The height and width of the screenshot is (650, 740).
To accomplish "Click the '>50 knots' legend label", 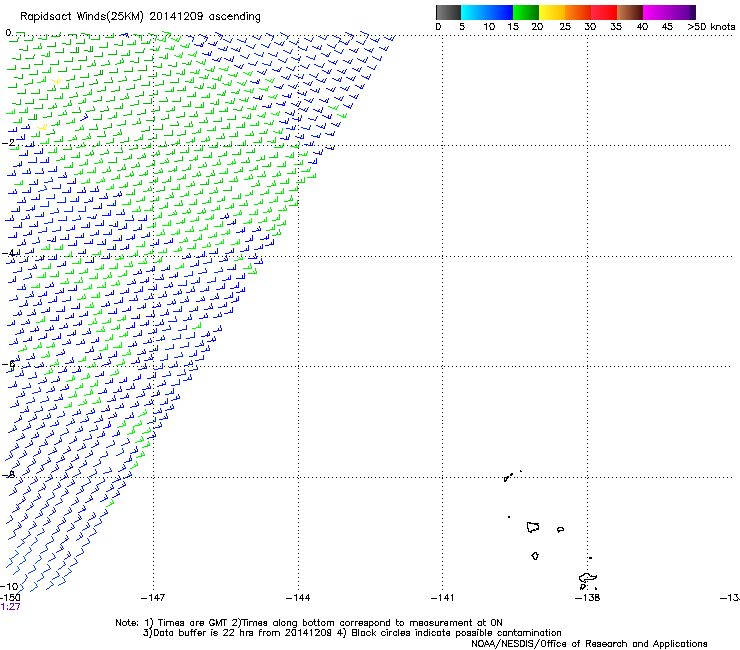I will pyautogui.click(x=711, y=27).
